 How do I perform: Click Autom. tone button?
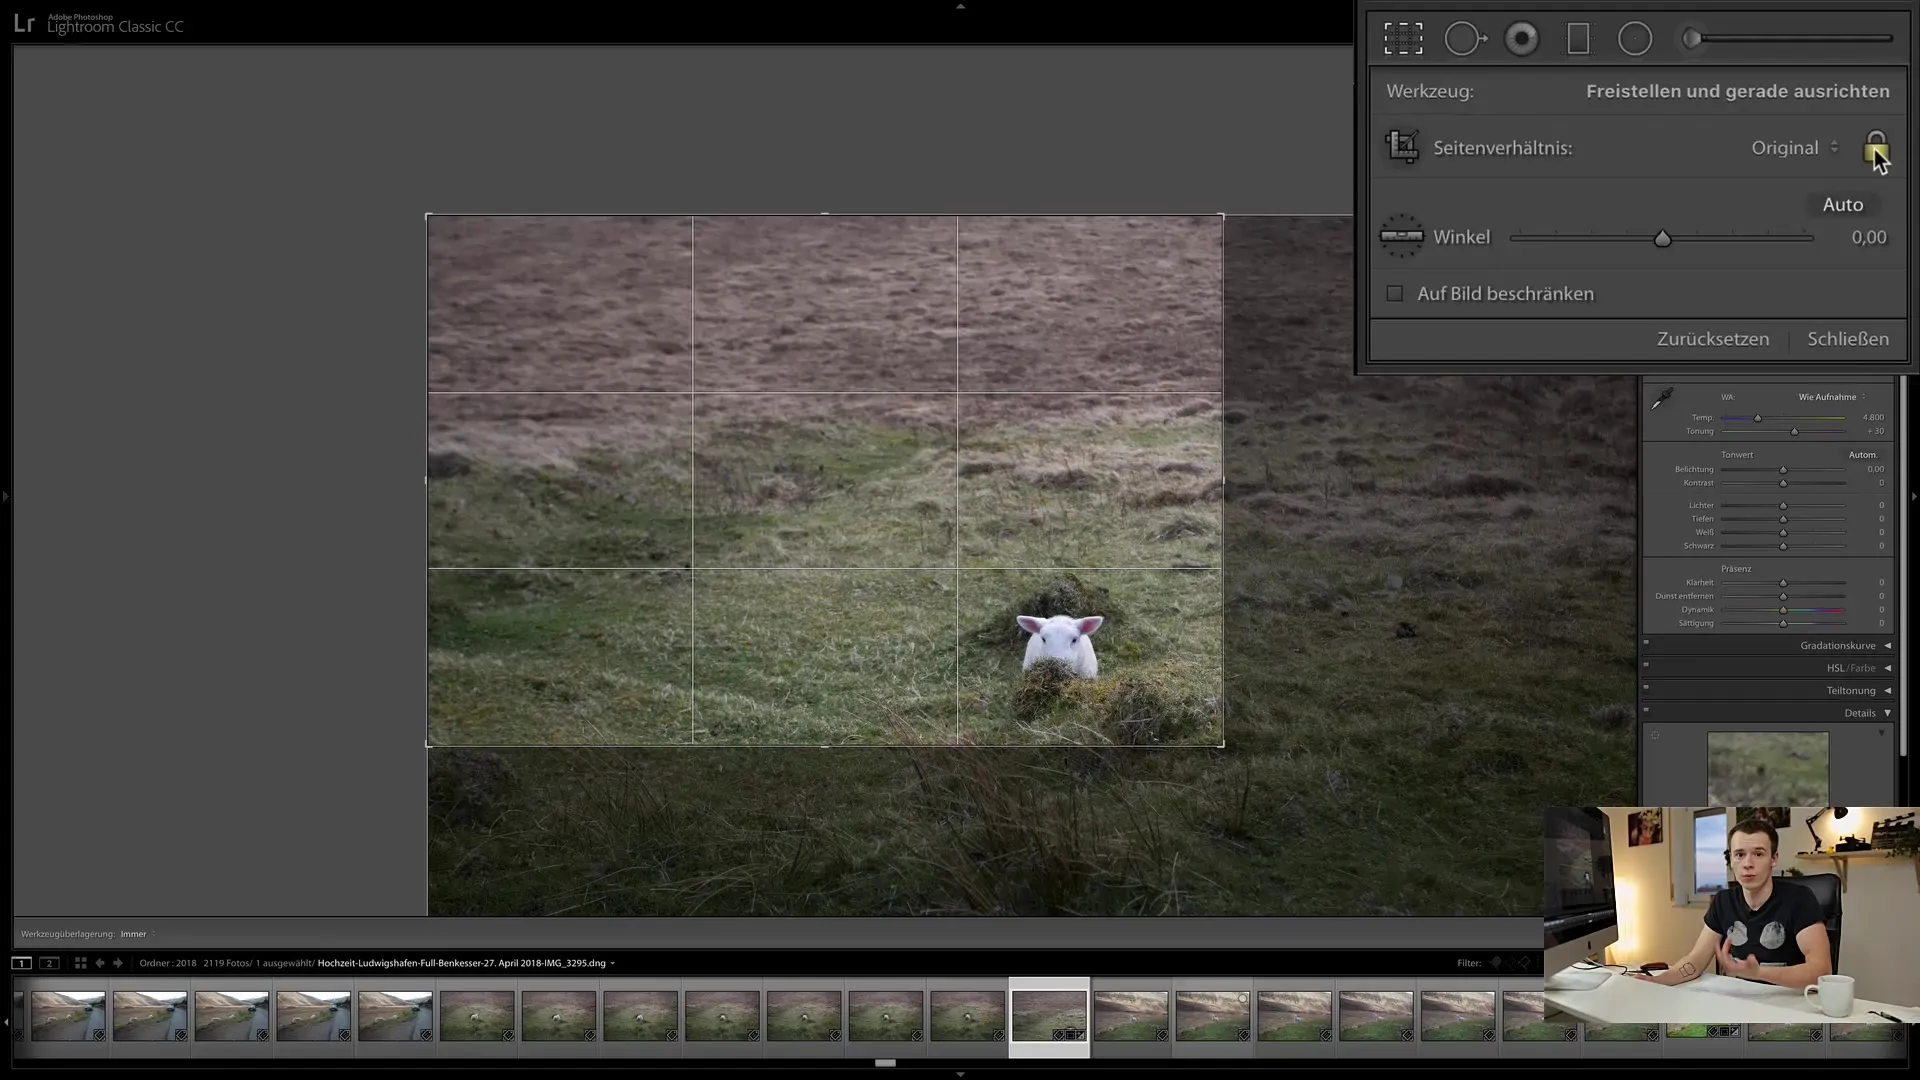click(1862, 455)
